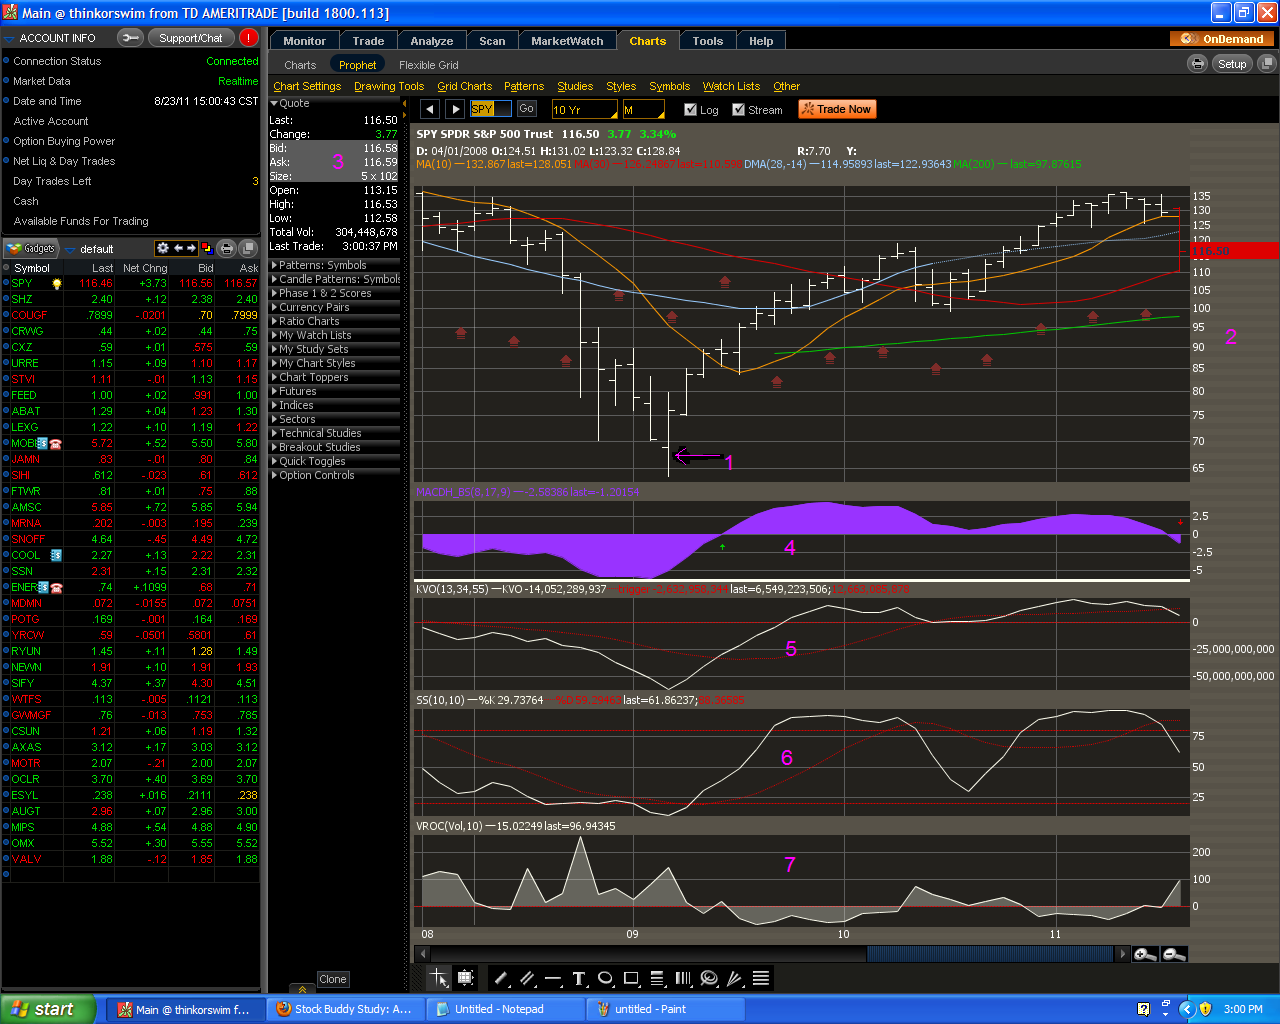Open Stock Buddy Study Firefox taskbar item
Image resolution: width=1280 pixels, height=1024 pixels.
pos(346,1009)
